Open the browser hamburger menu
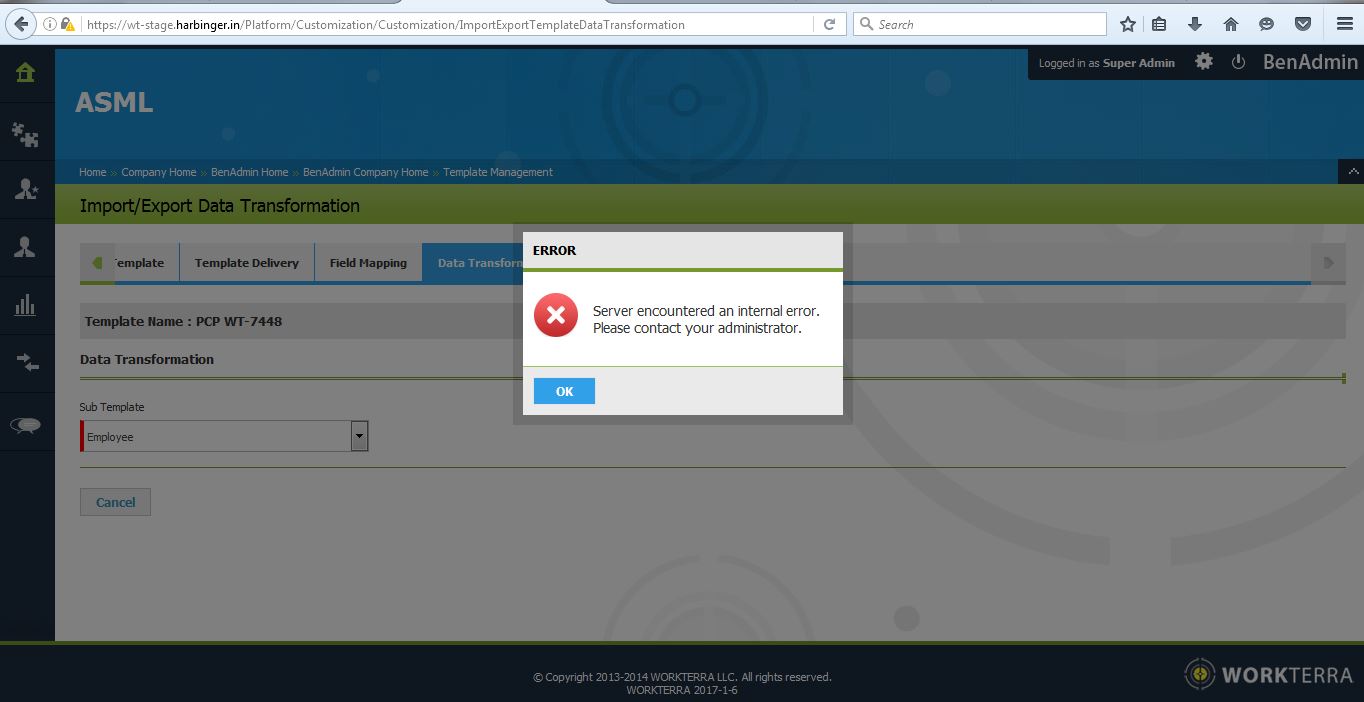 [1344, 24]
